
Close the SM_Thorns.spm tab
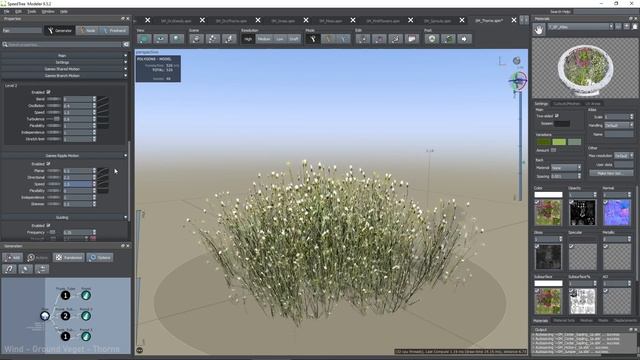coord(514,20)
